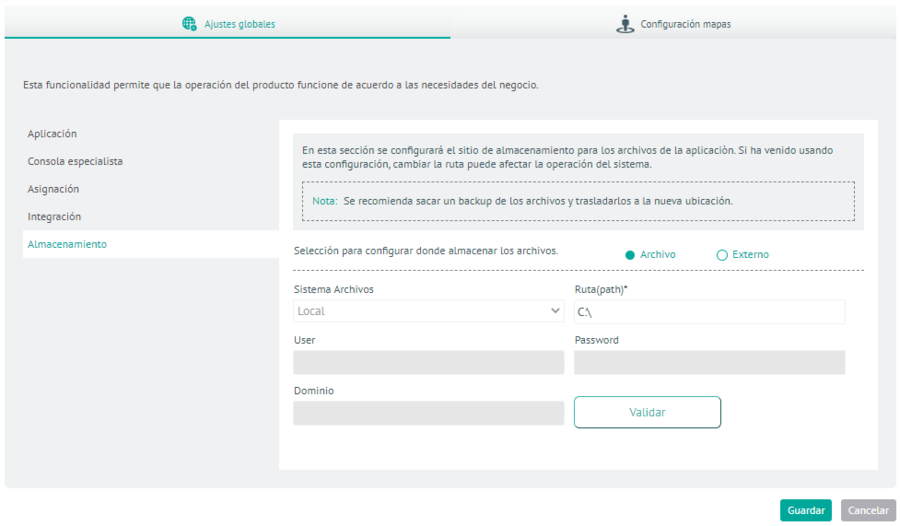
Task: Open the Integración settings section
Action: pyautogui.click(x=55, y=216)
